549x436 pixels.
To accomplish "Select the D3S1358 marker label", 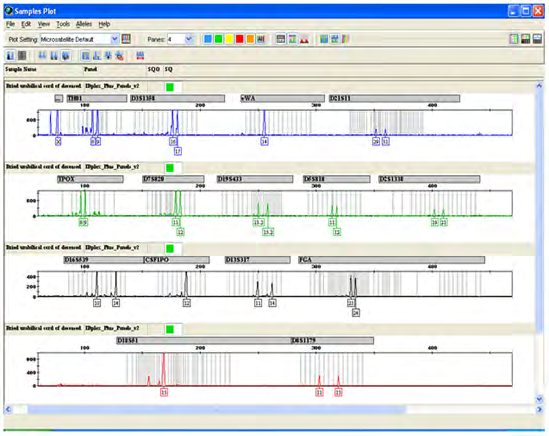I will pos(178,98).
